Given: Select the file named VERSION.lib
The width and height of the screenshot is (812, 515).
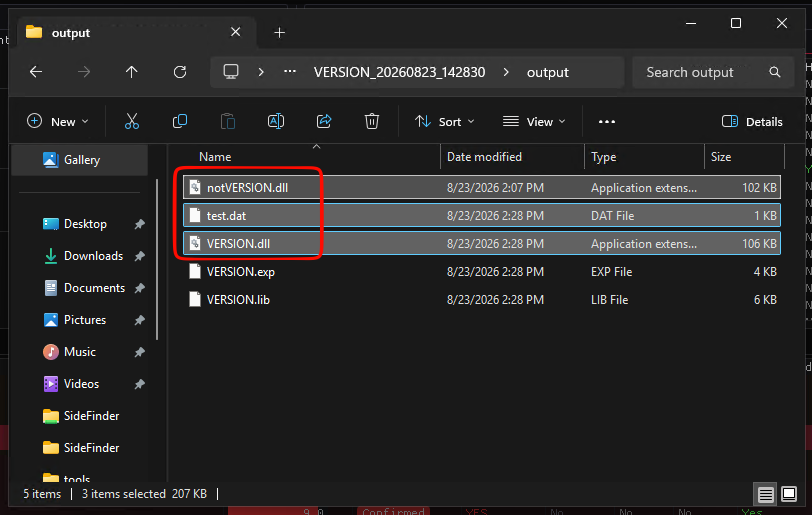Looking at the screenshot, I should click(x=238, y=299).
